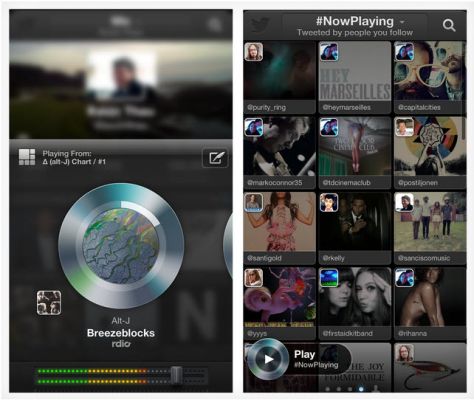Tap the small band photo thumbnail
The image size is (474, 400).
click(49, 303)
